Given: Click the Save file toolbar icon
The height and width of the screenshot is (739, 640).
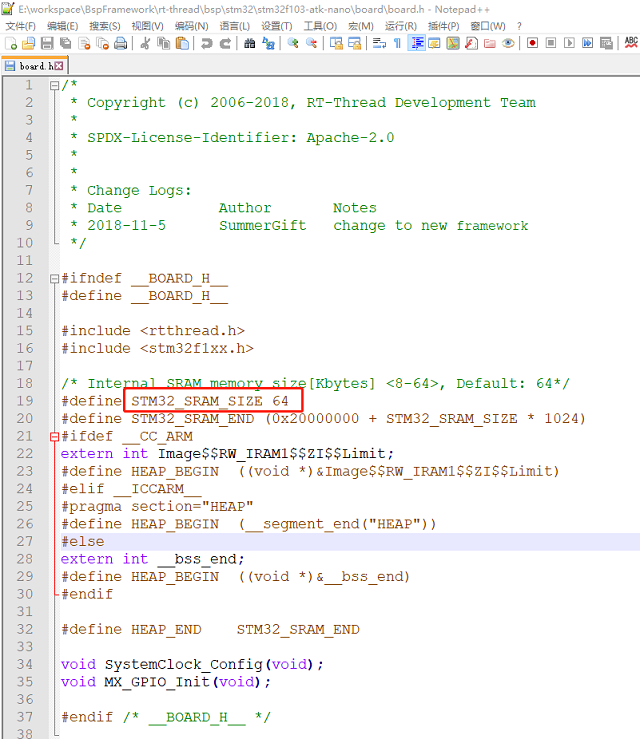Looking at the screenshot, I should pyautogui.click(x=47, y=44).
